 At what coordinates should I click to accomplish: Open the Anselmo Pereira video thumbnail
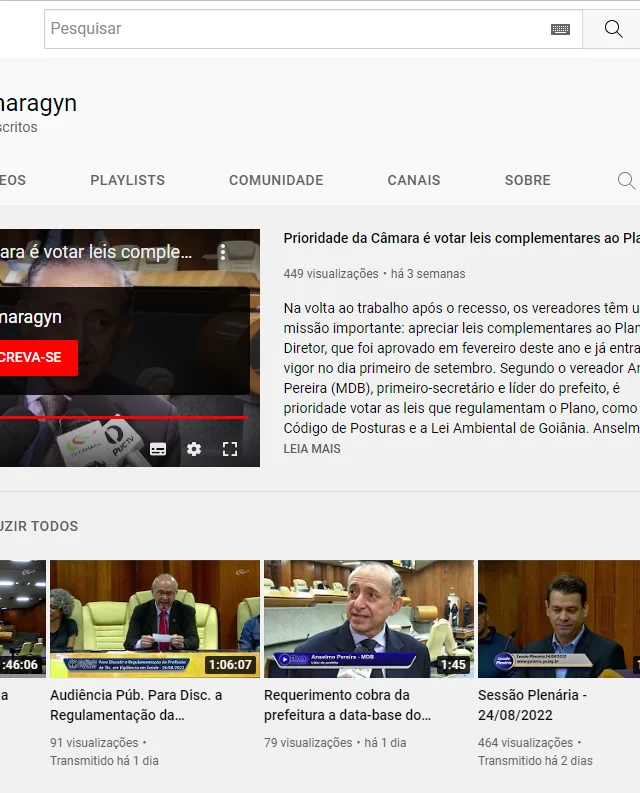[369, 619]
